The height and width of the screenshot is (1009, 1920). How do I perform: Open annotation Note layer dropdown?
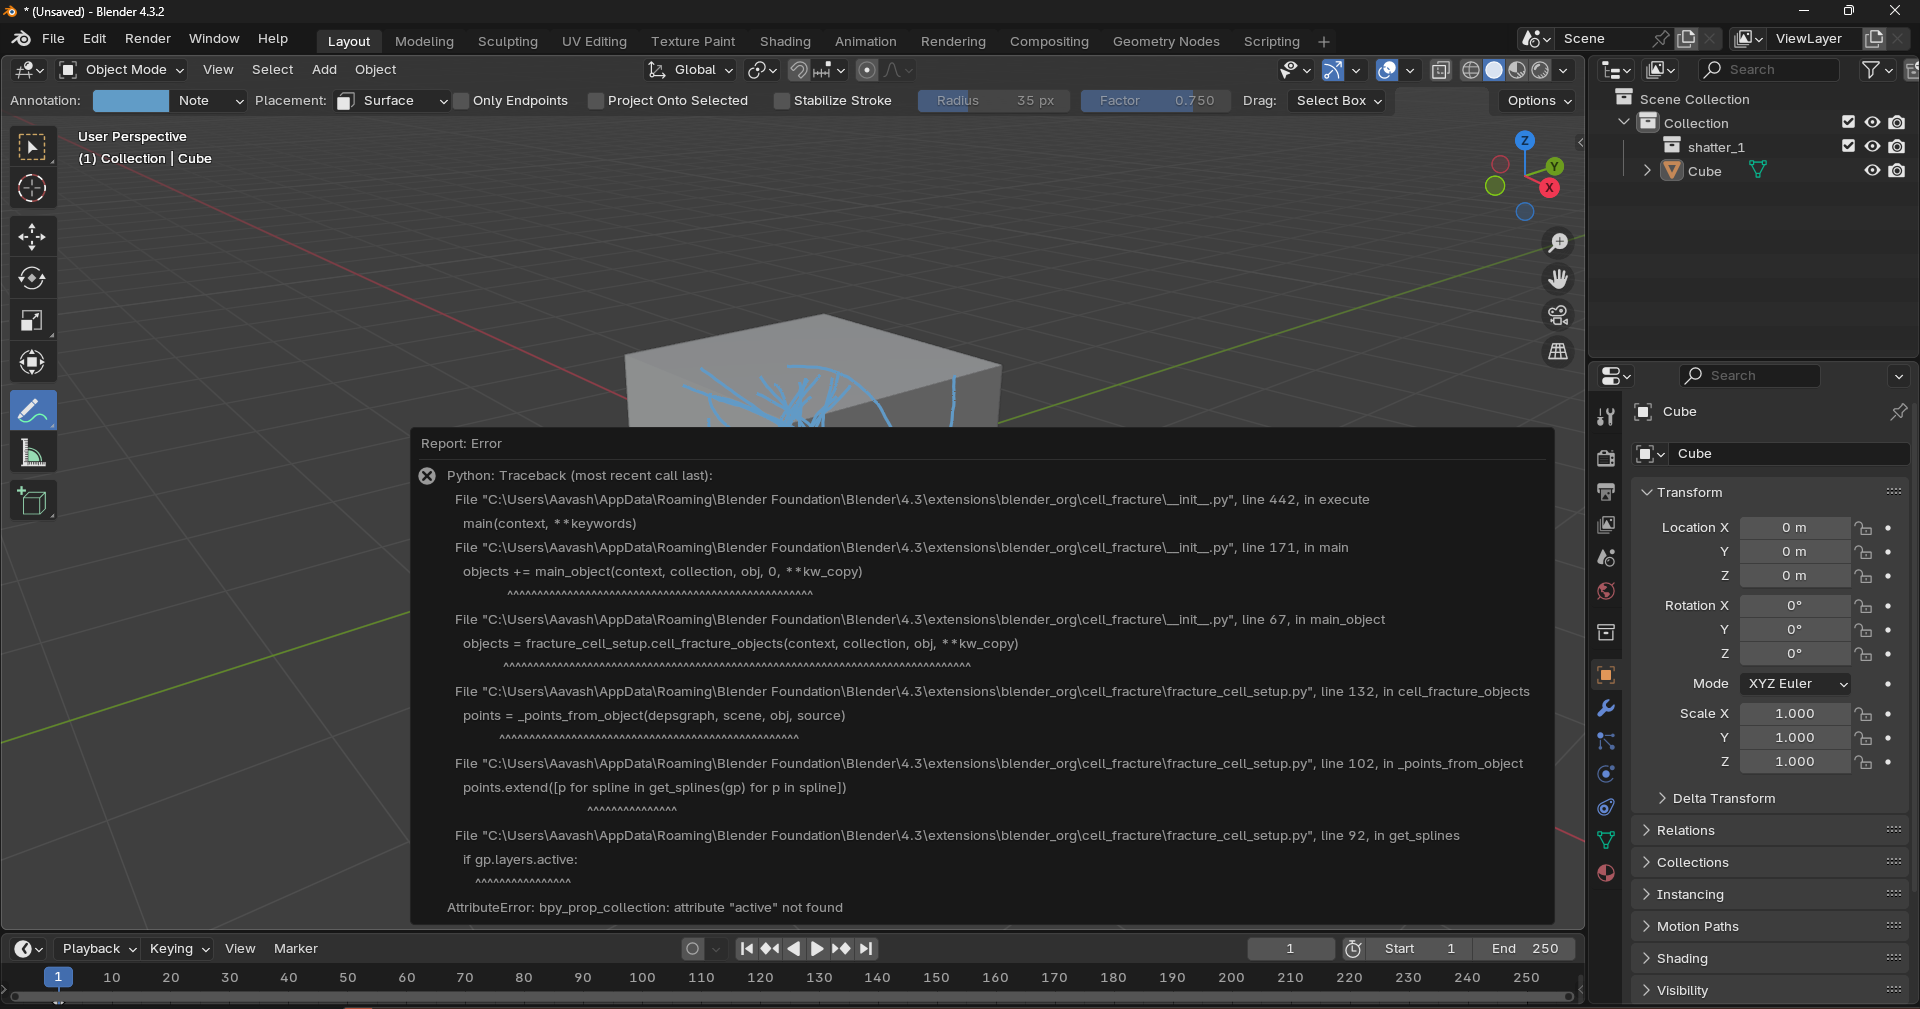click(209, 101)
